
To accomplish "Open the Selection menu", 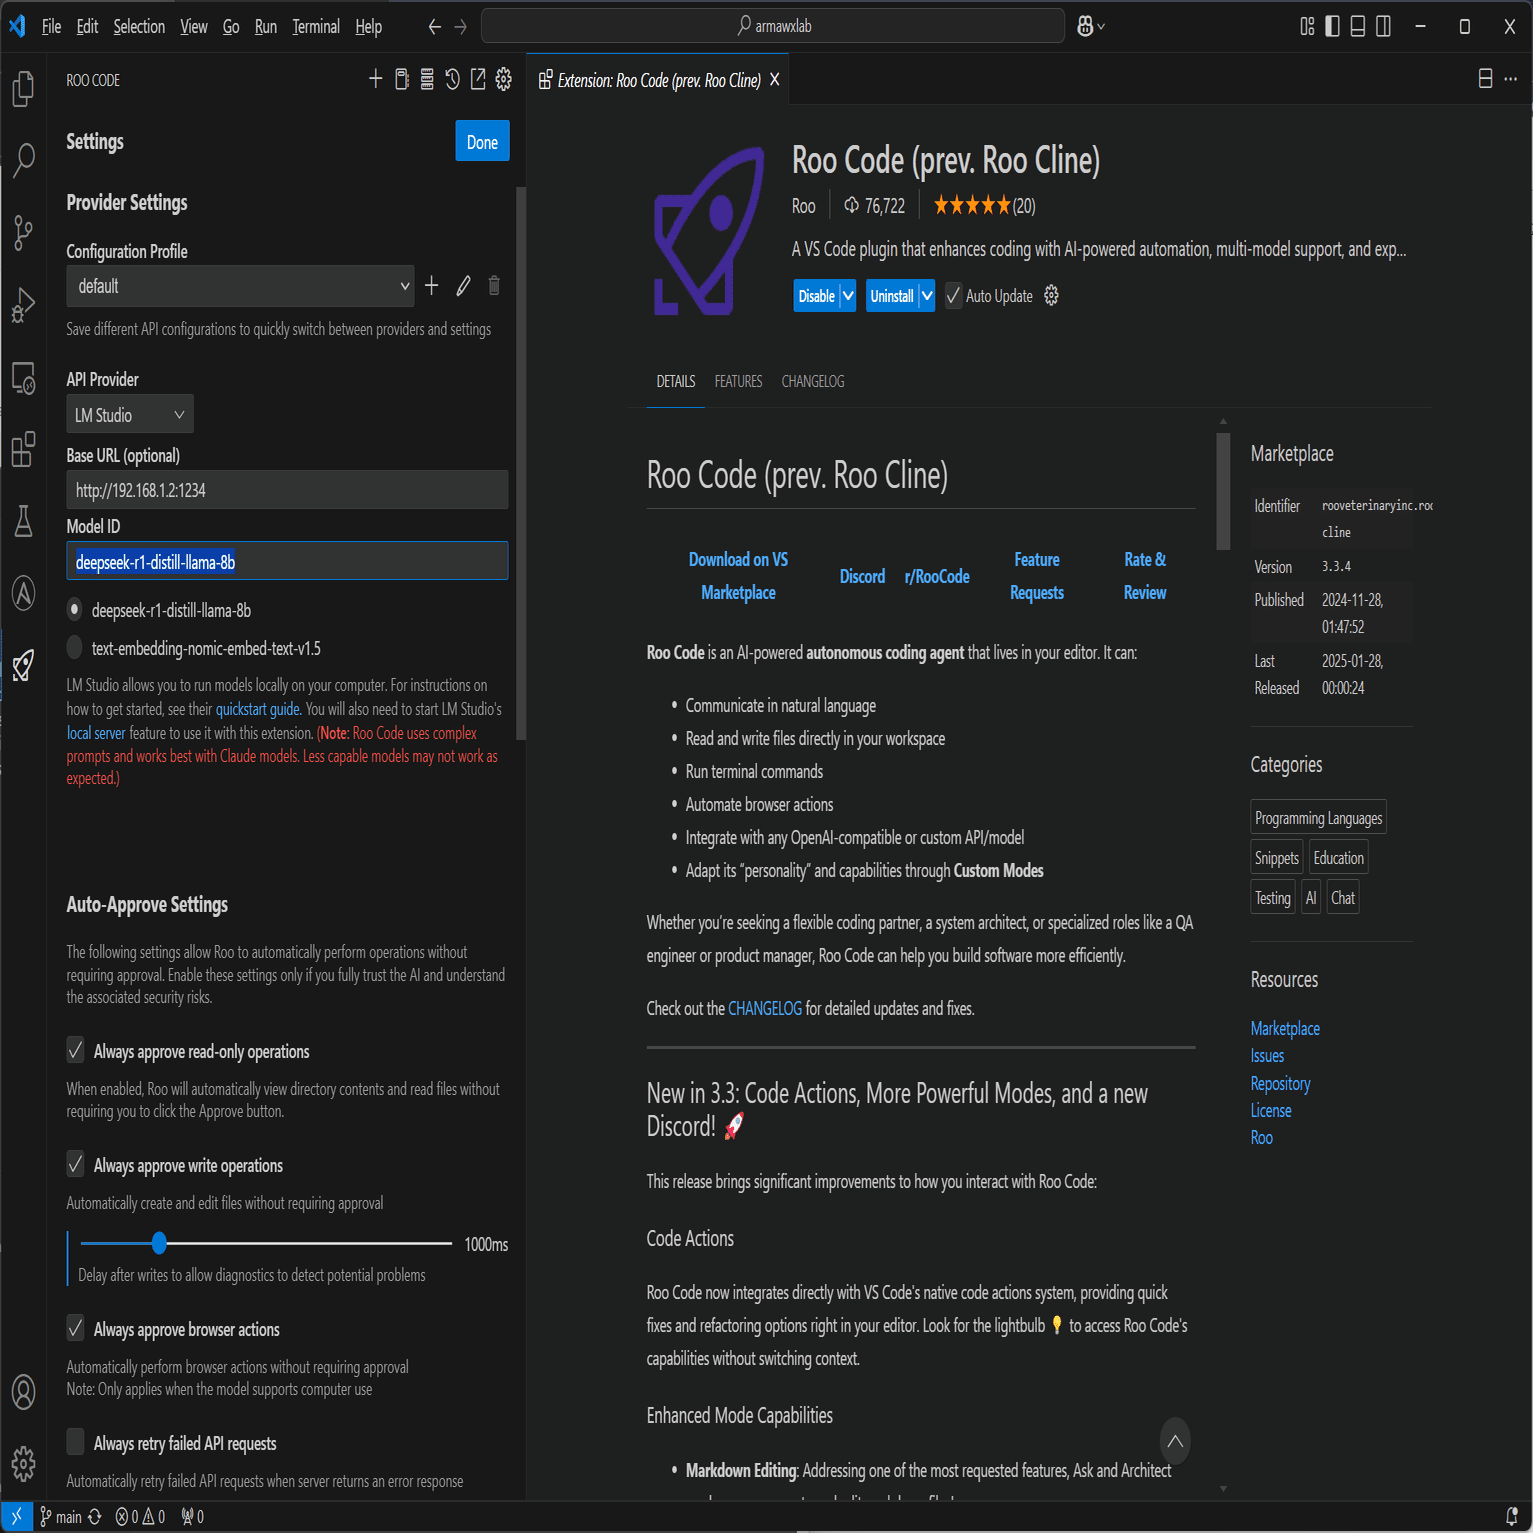I will click(x=139, y=27).
